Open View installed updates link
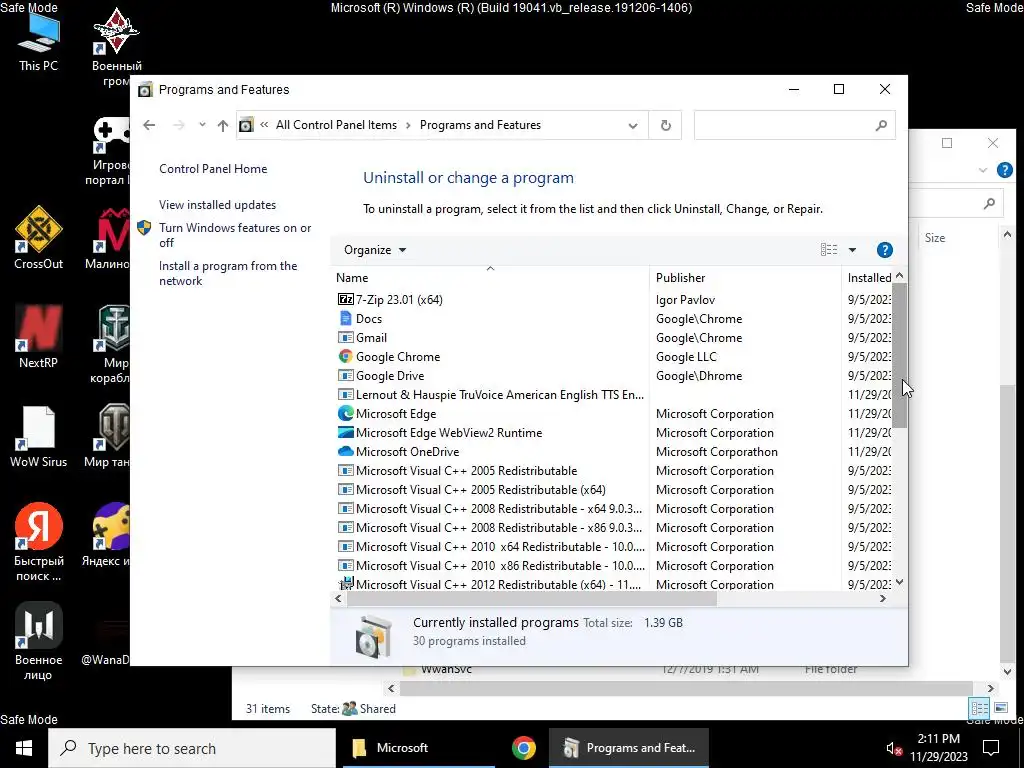 pyautogui.click(x=217, y=204)
